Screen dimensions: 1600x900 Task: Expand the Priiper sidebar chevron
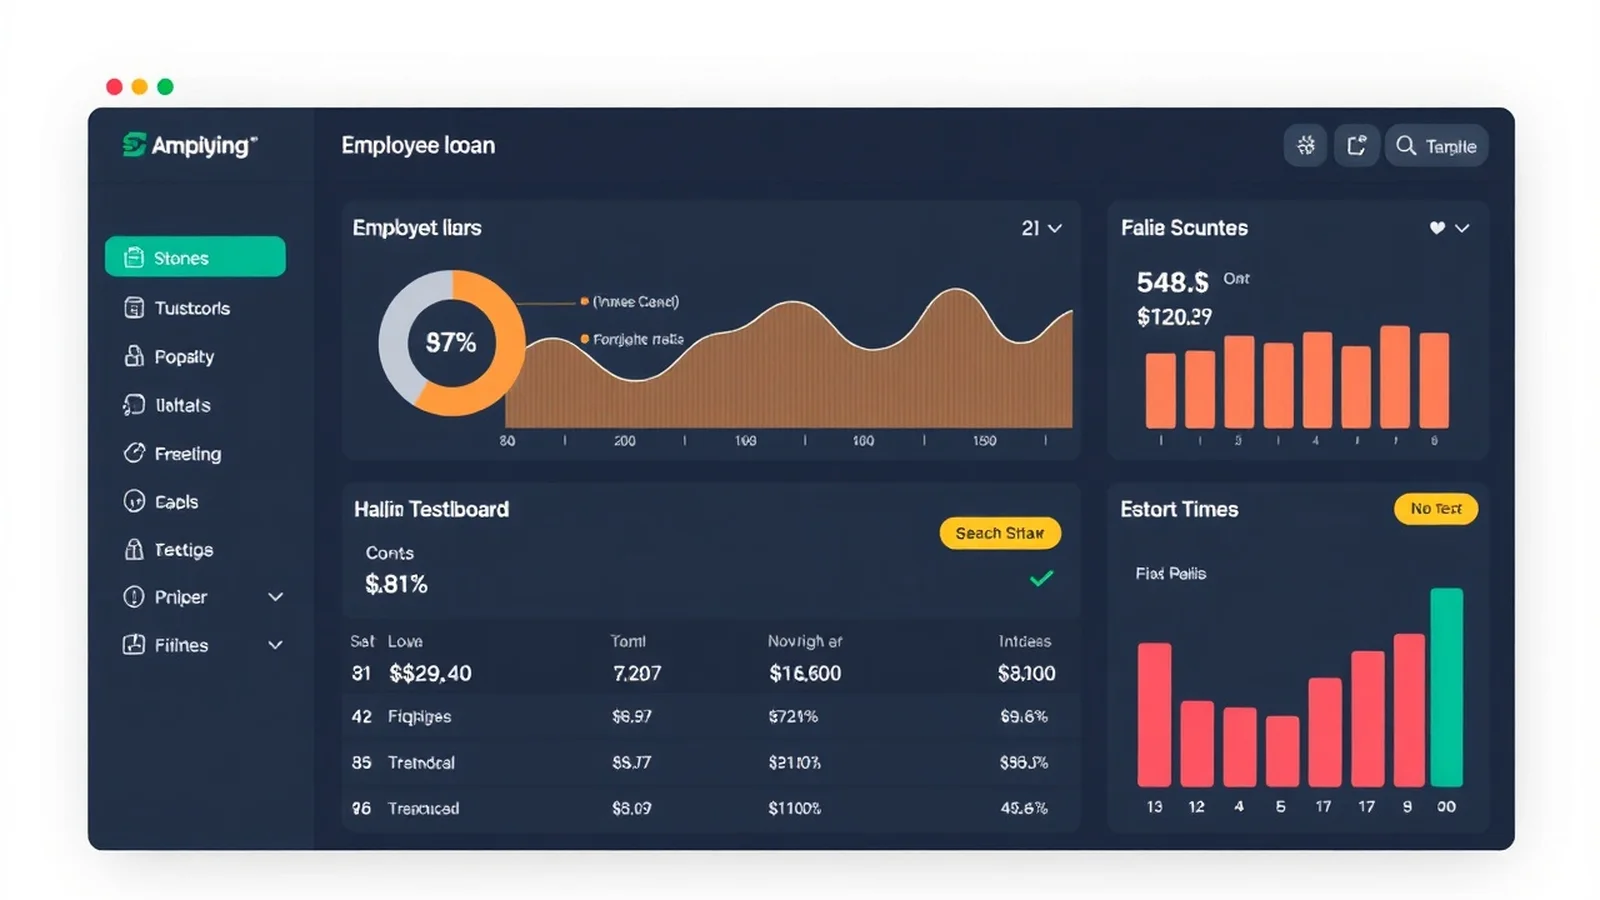[276, 597]
